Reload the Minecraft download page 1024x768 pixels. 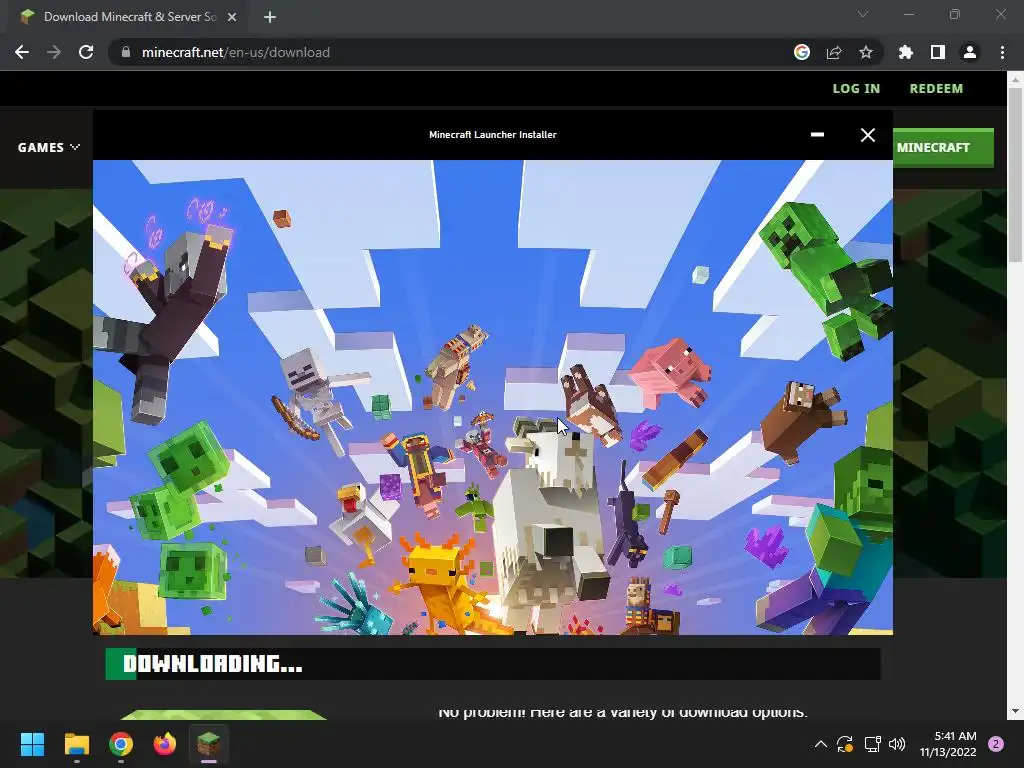click(86, 52)
